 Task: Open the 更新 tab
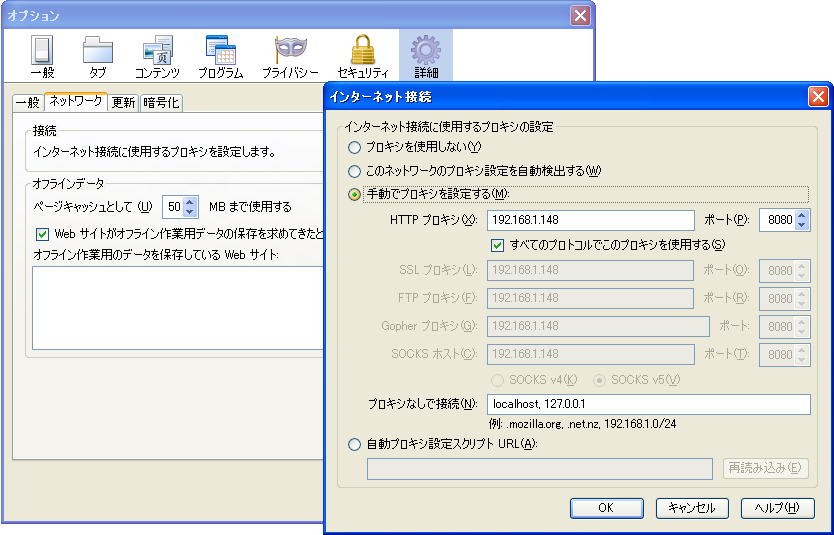point(123,102)
